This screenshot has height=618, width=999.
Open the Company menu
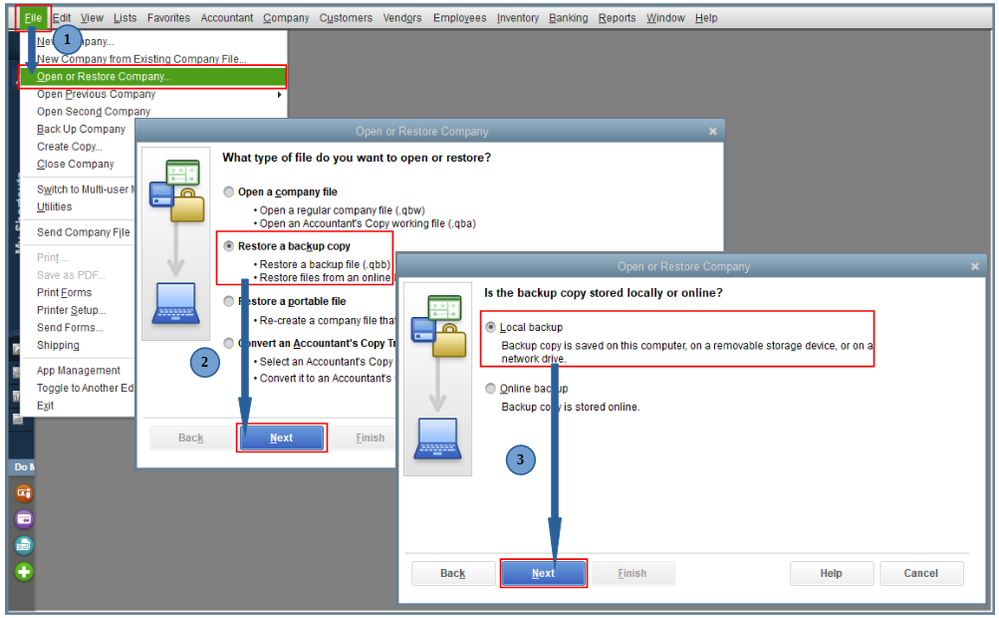tap(286, 18)
